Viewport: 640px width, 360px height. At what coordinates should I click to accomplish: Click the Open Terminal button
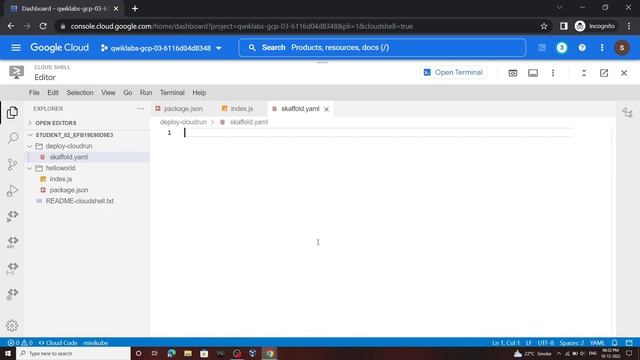[x=453, y=73]
